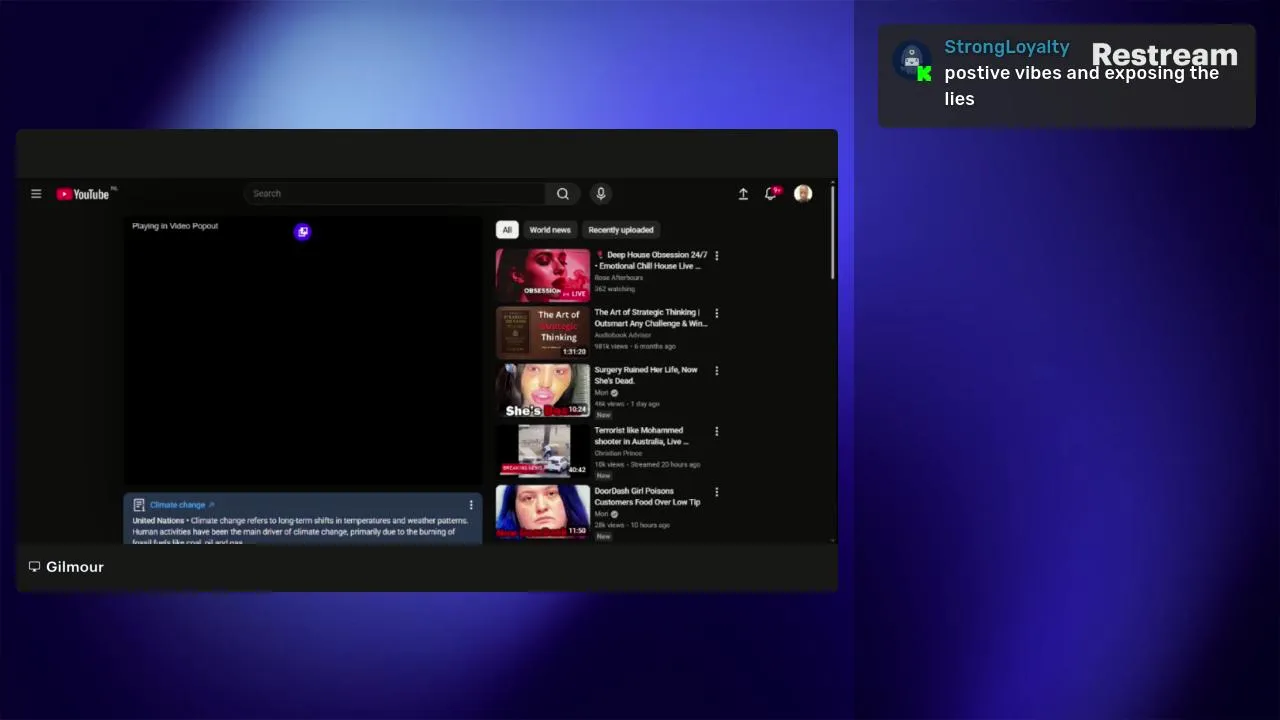
Task: Click the monitor icon beside Gilmour
Action: point(34,567)
